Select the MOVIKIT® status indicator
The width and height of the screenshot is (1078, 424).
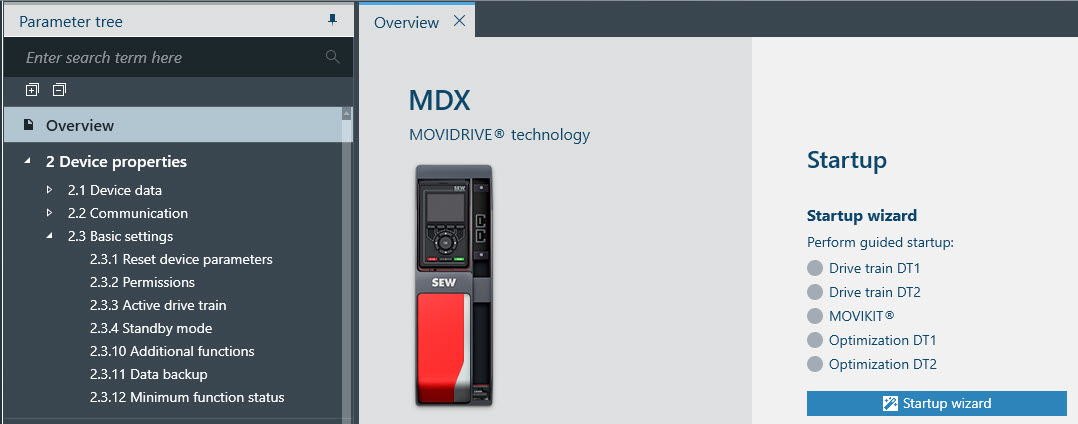[x=815, y=317]
